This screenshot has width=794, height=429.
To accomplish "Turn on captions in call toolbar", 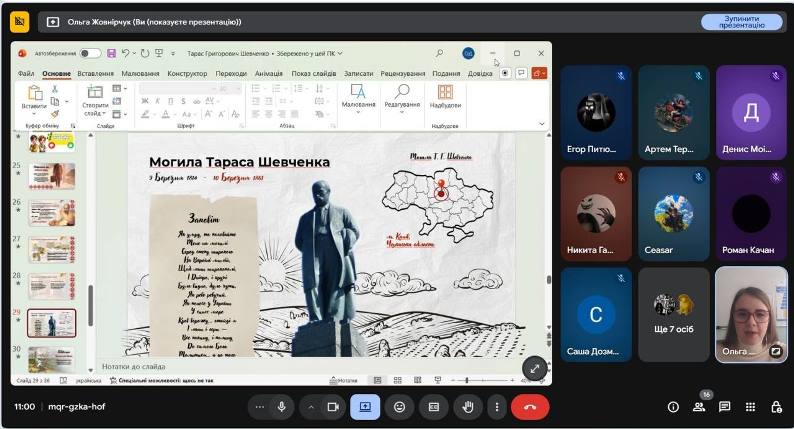I will (x=434, y=407).
